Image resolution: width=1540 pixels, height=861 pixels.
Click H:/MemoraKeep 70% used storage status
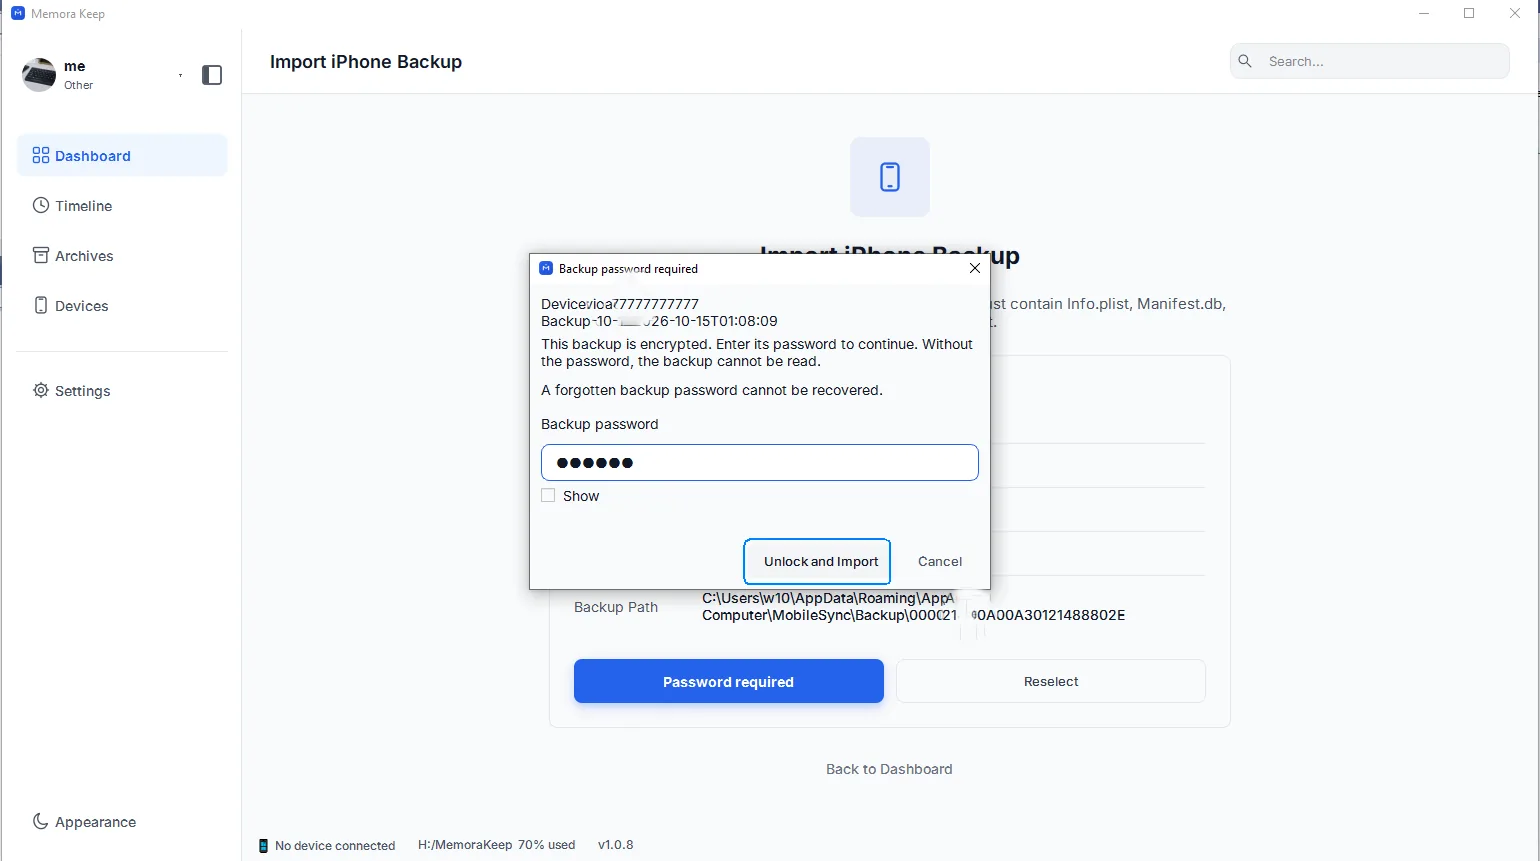point(497,845)
